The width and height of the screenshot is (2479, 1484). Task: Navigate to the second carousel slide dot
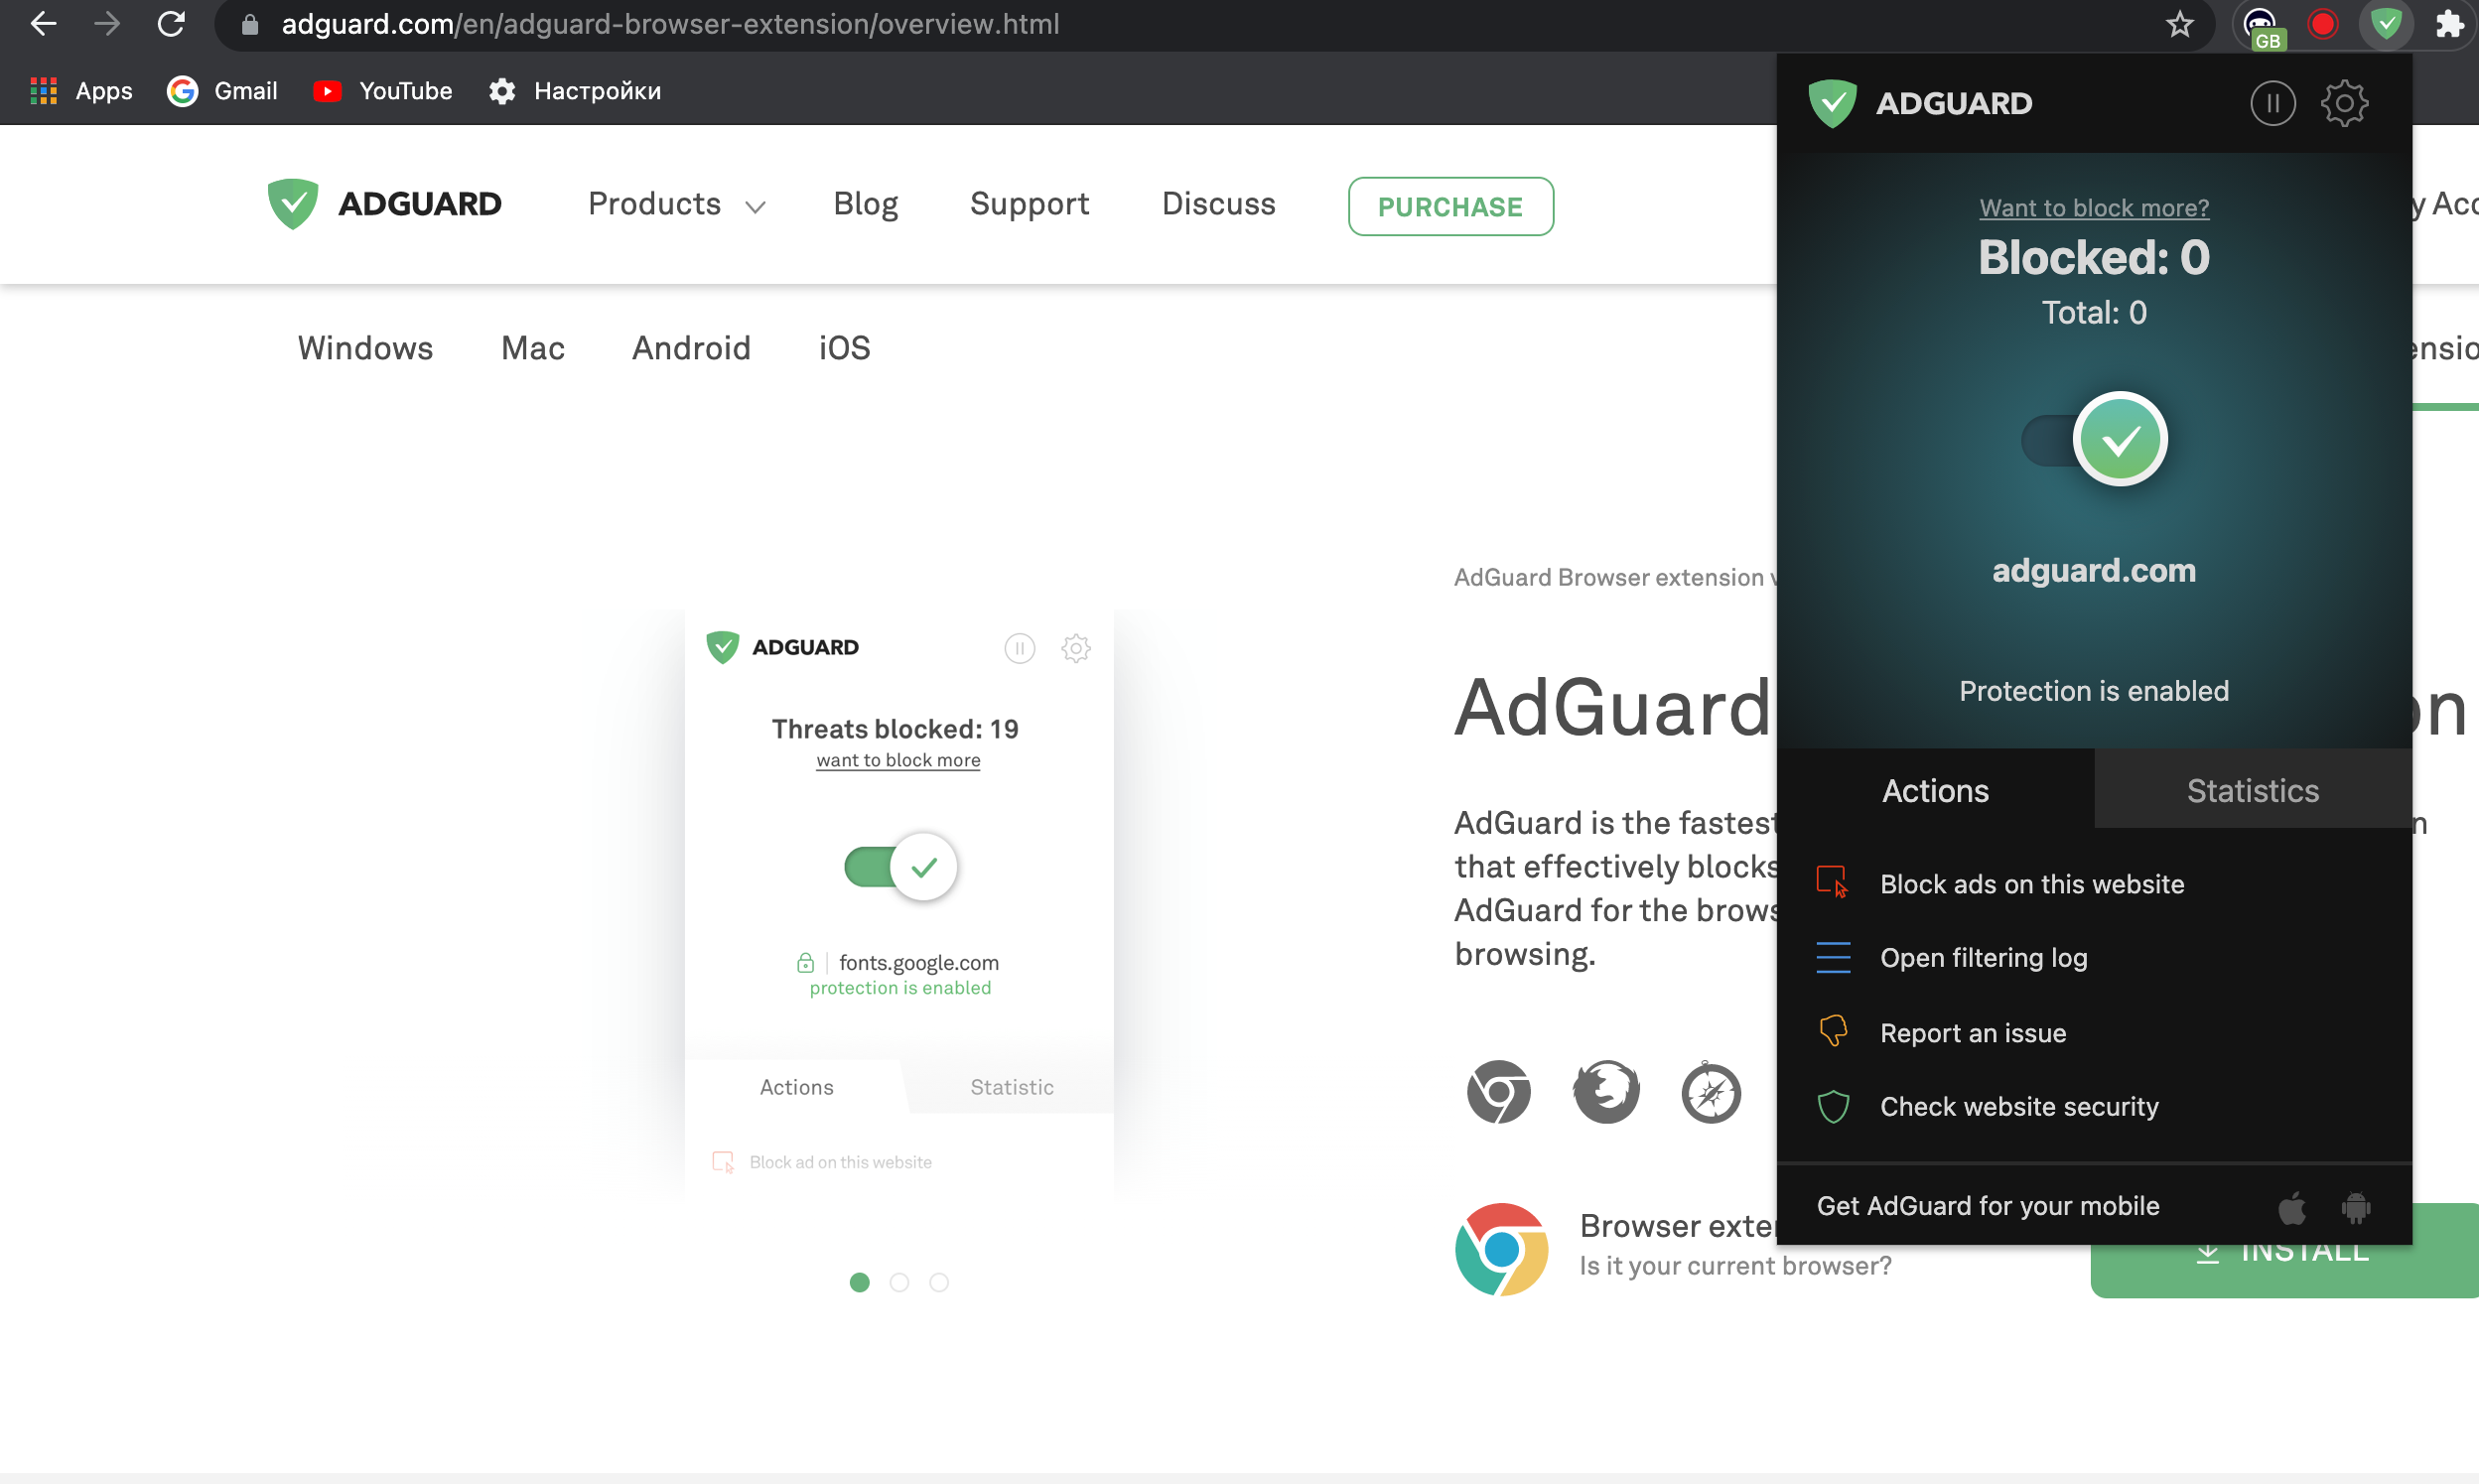coord(899,1282)
